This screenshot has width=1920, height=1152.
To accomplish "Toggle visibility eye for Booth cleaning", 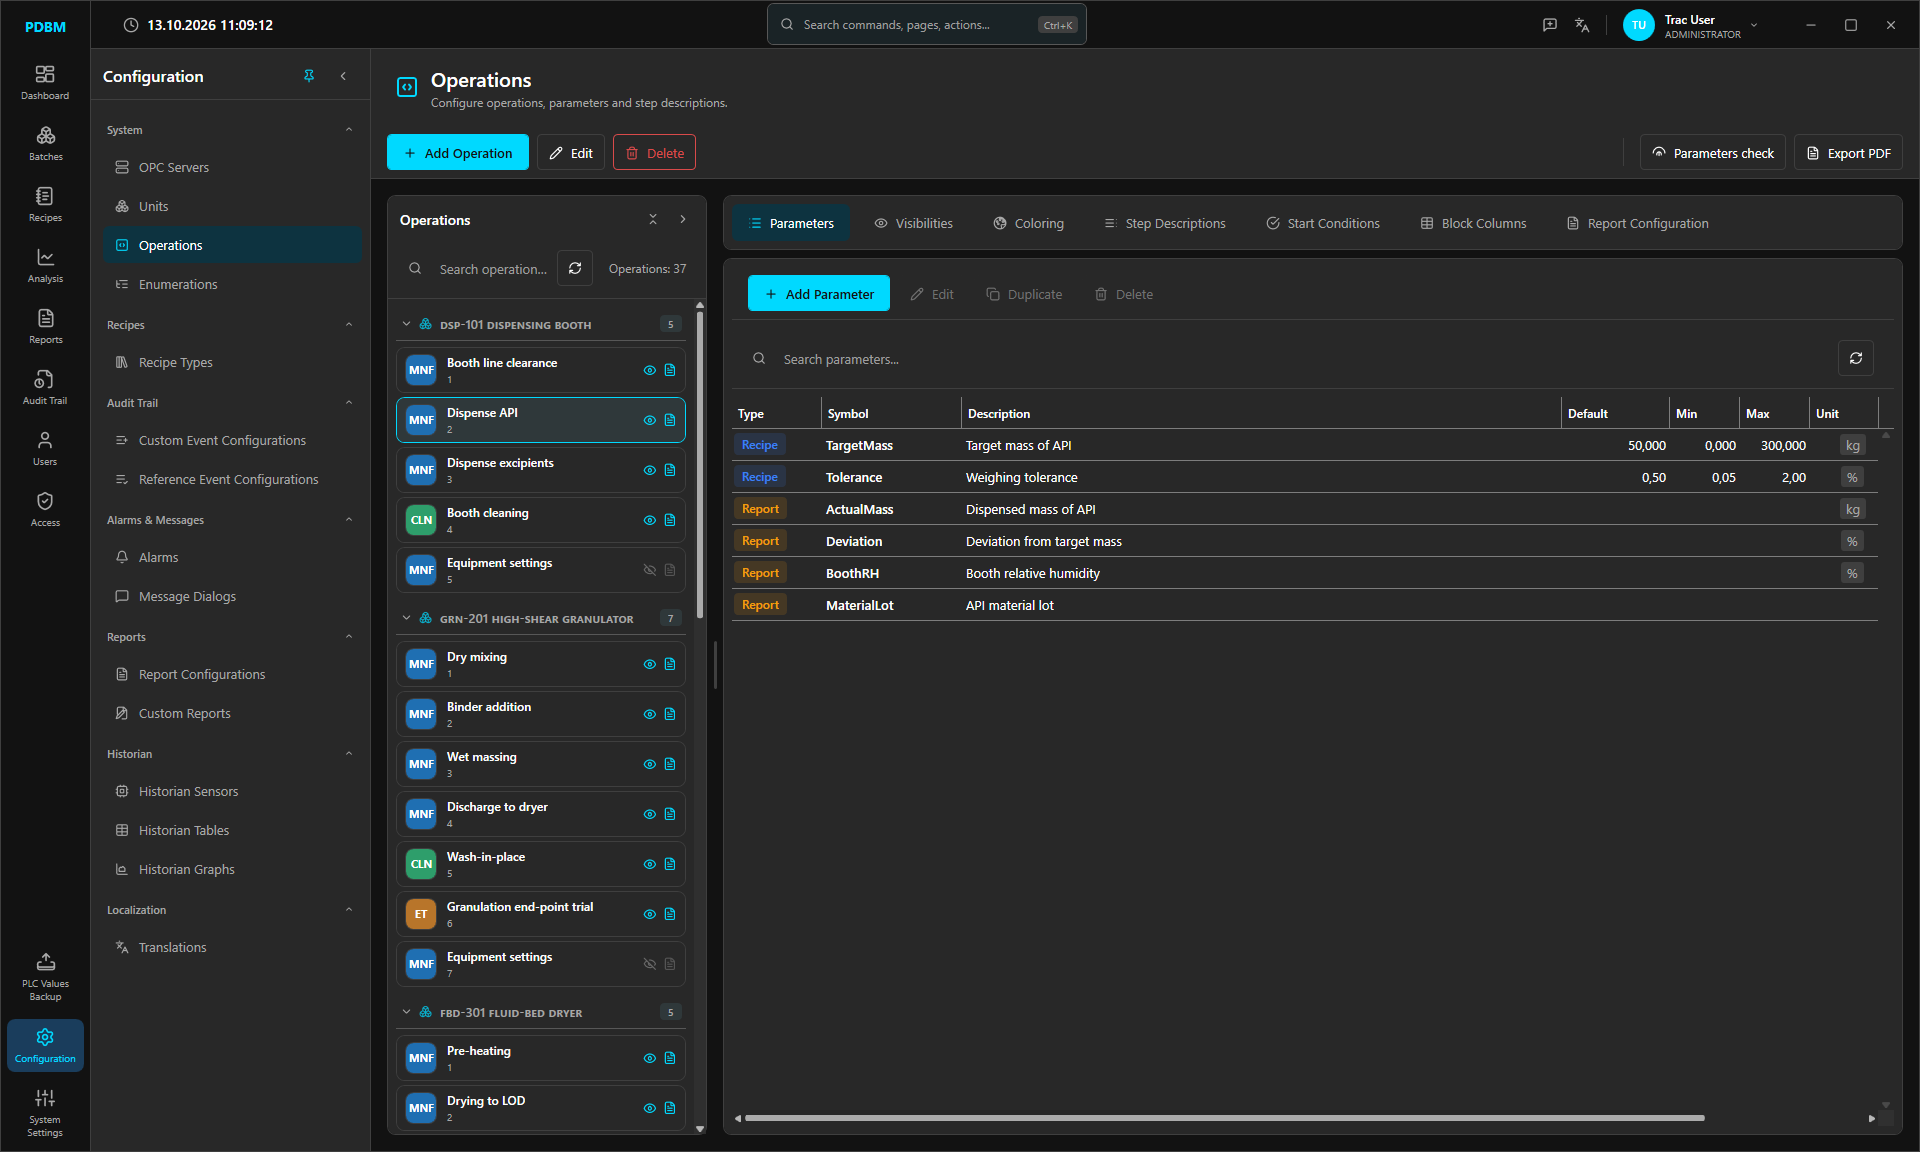I will click(x=650, y=520).
